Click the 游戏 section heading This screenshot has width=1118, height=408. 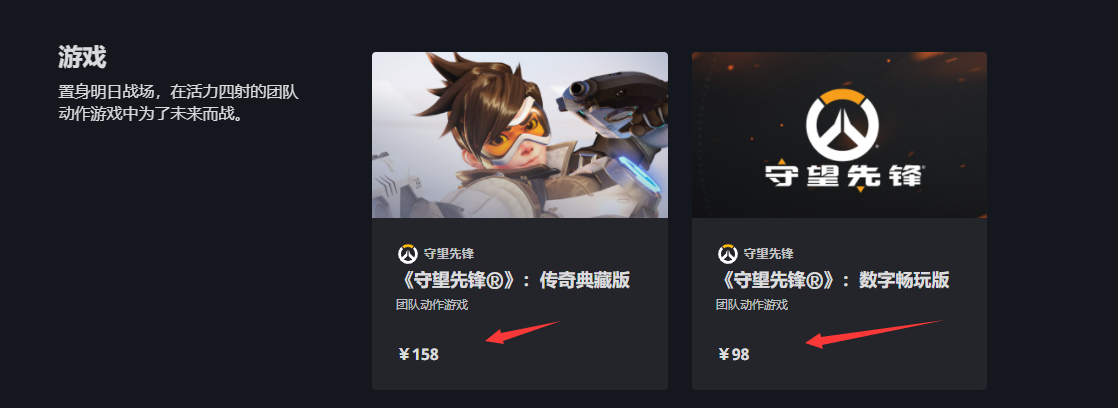pyautogui.click(x=82, y=56)
